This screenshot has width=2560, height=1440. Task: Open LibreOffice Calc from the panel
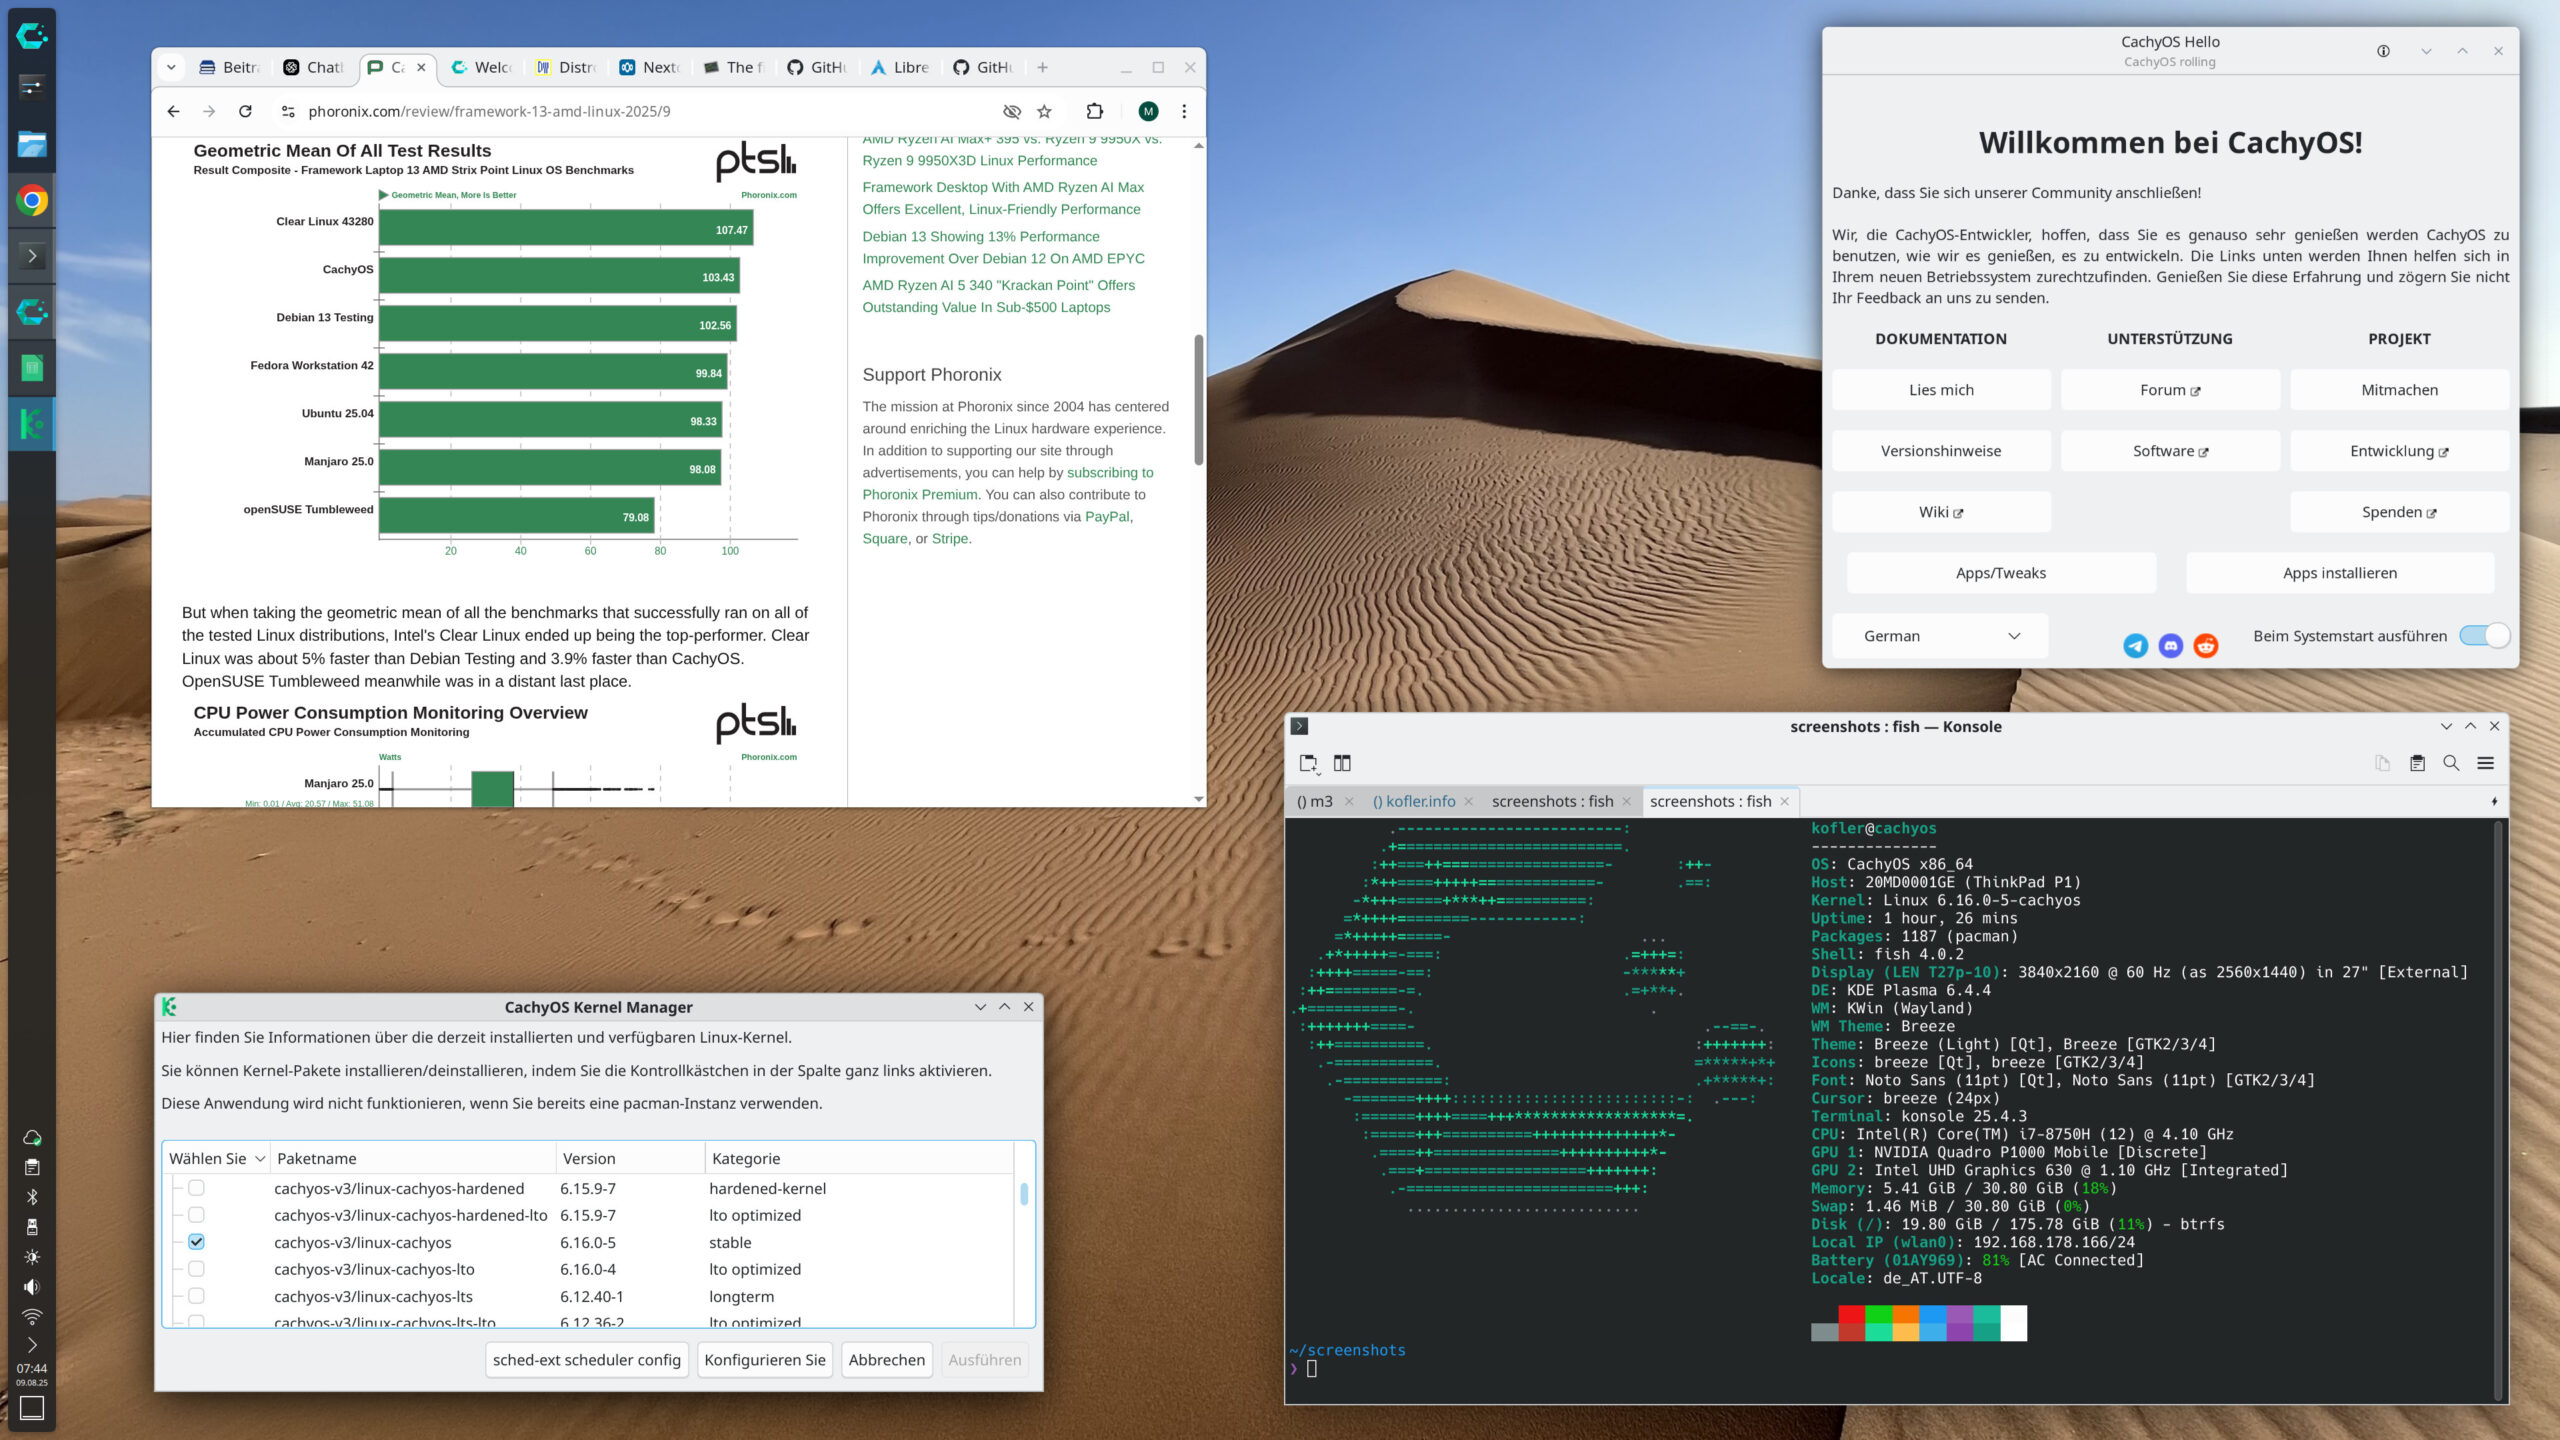click(x=32, y=368)
